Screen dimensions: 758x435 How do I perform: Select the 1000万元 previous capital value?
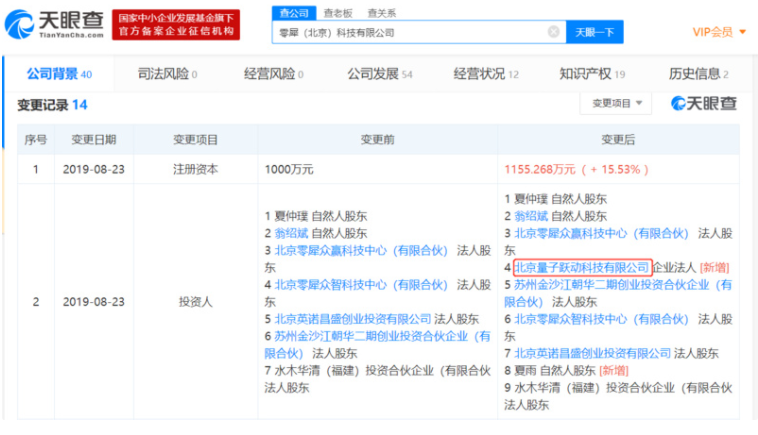point(289,169)
